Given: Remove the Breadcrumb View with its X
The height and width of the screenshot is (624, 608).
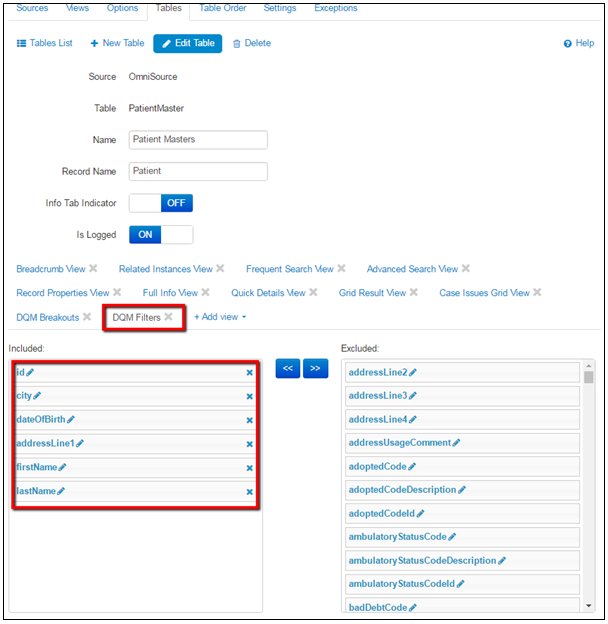Looking at the screenshot, I should pyautogui.click(x=93, y=268).
